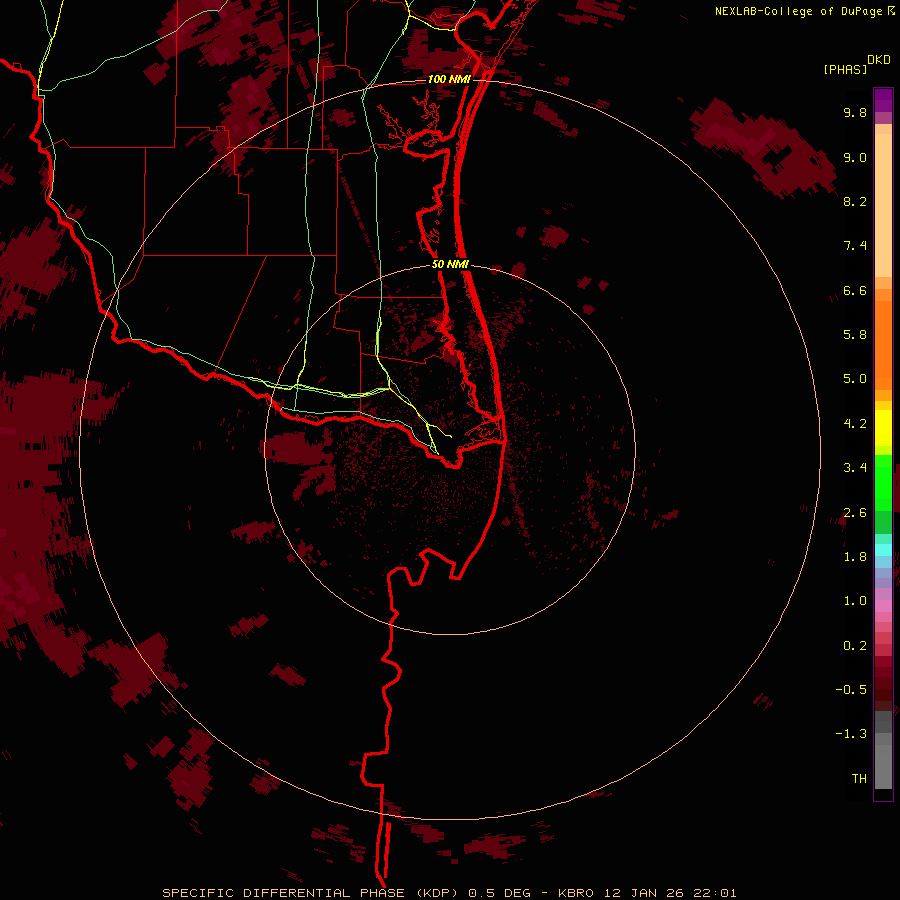Image resolution: width=900 pixels, height=900 pixels.
Task: Click the 3.4 color scale value
Action: (855, 468)
